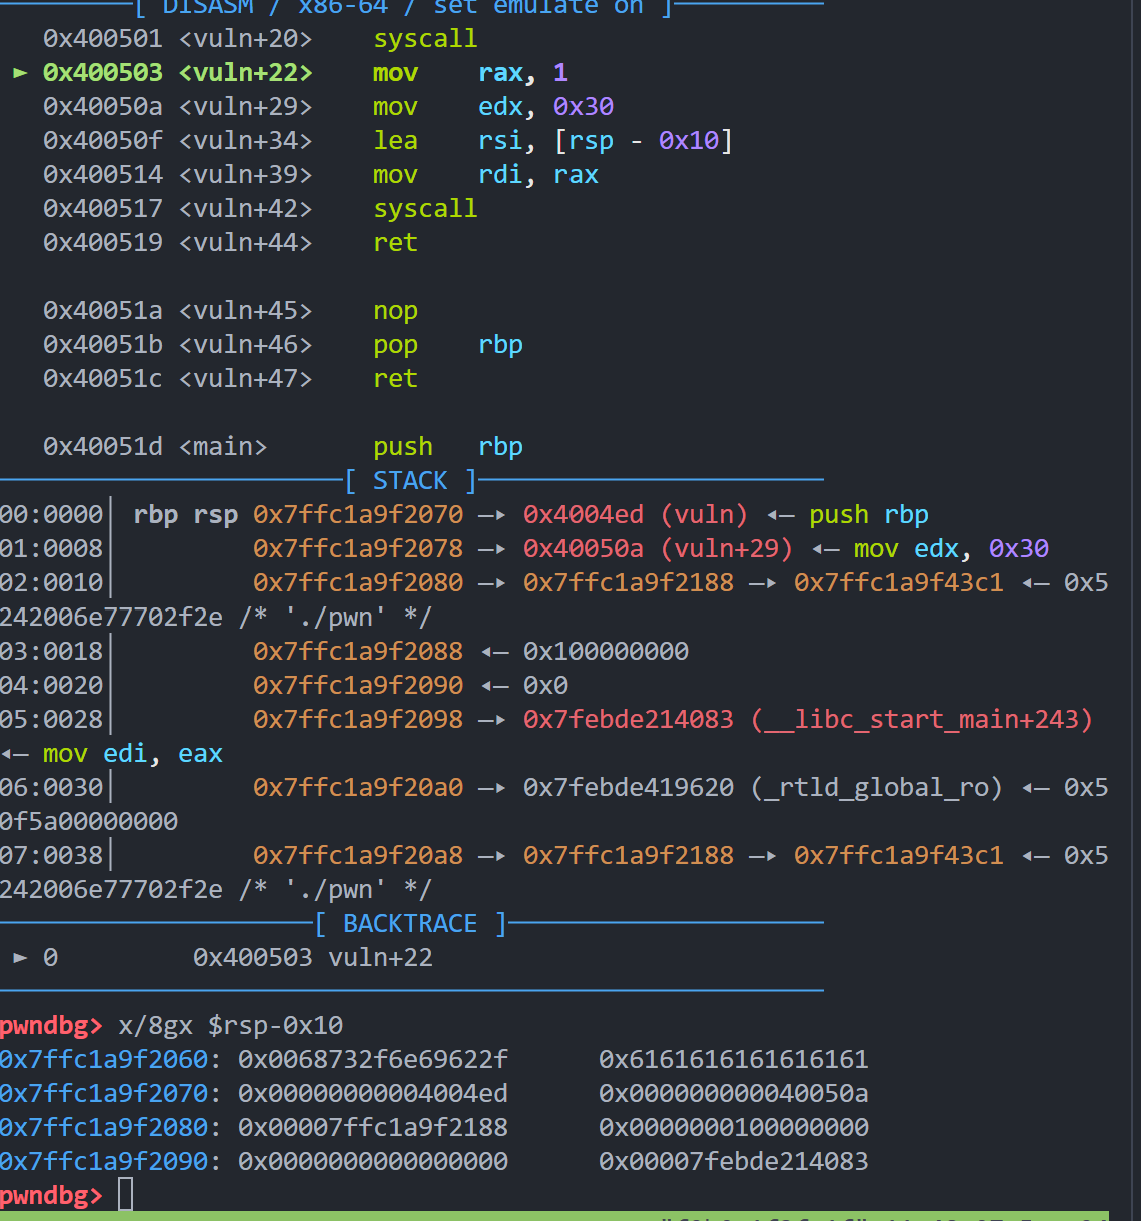Screen dimensions: 1142x1222
Task: Click the green ► marker in BACKTRACE
Action: pyautogui.click(x=20, y=957)
